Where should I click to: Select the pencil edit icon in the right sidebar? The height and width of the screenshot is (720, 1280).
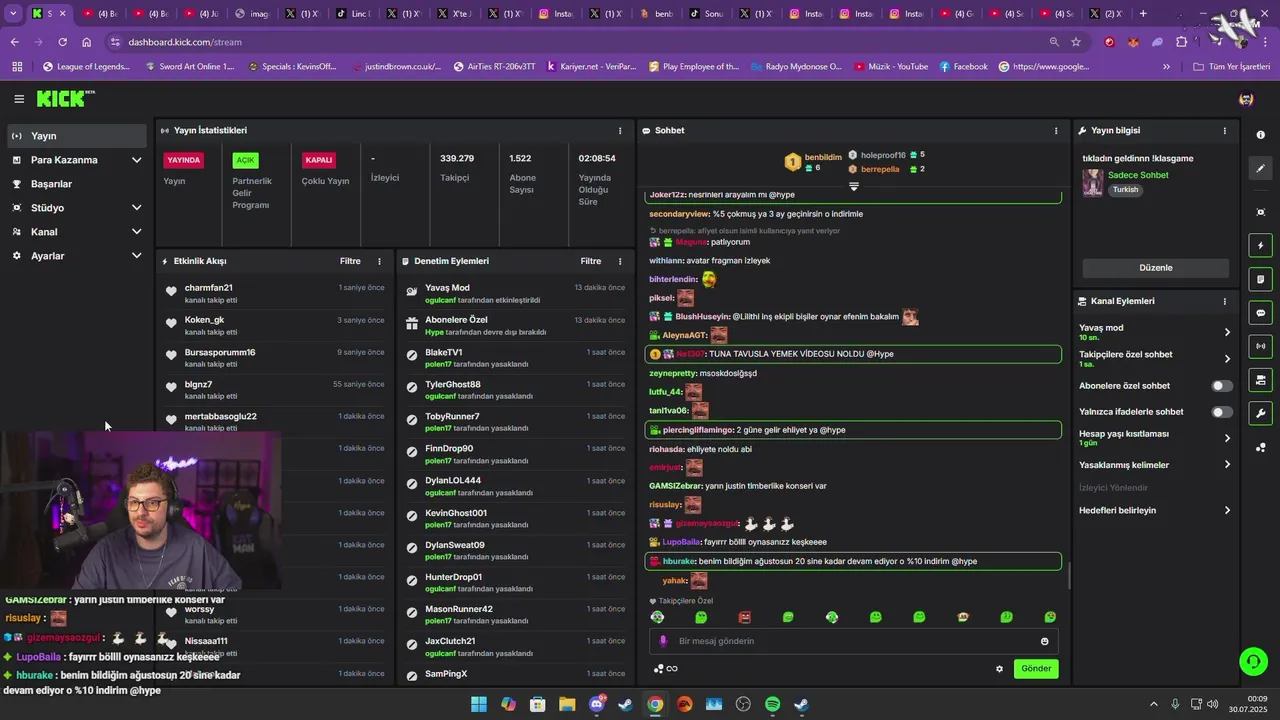[1260, 169]
